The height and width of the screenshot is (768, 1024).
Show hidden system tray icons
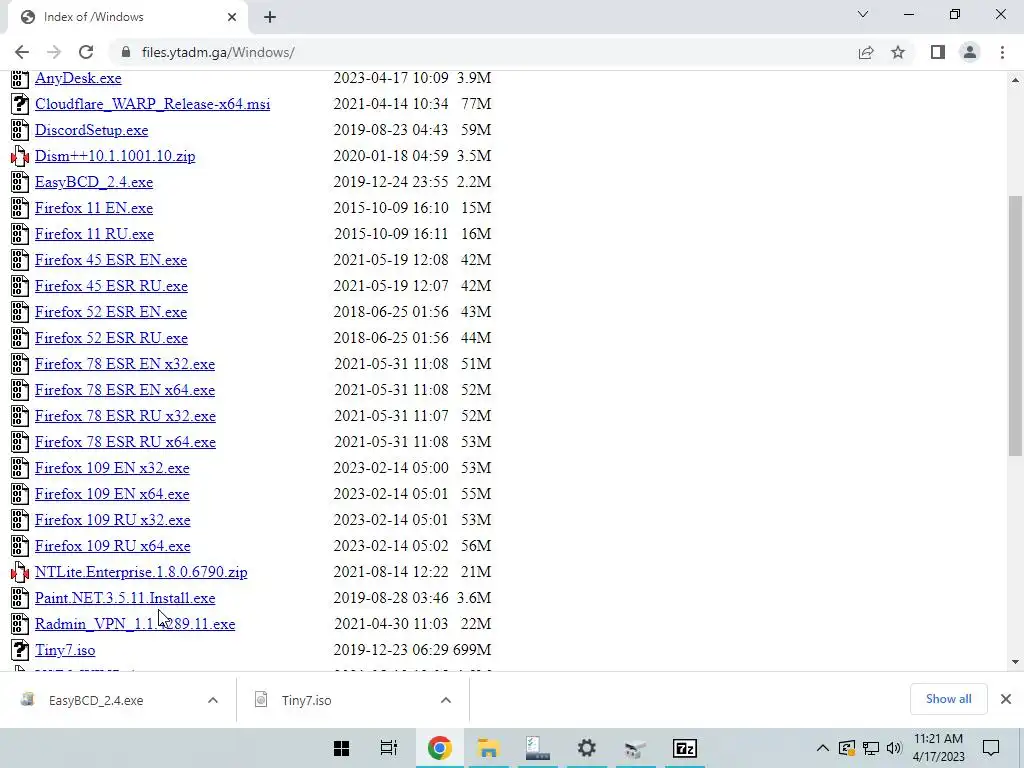point(823,748)
